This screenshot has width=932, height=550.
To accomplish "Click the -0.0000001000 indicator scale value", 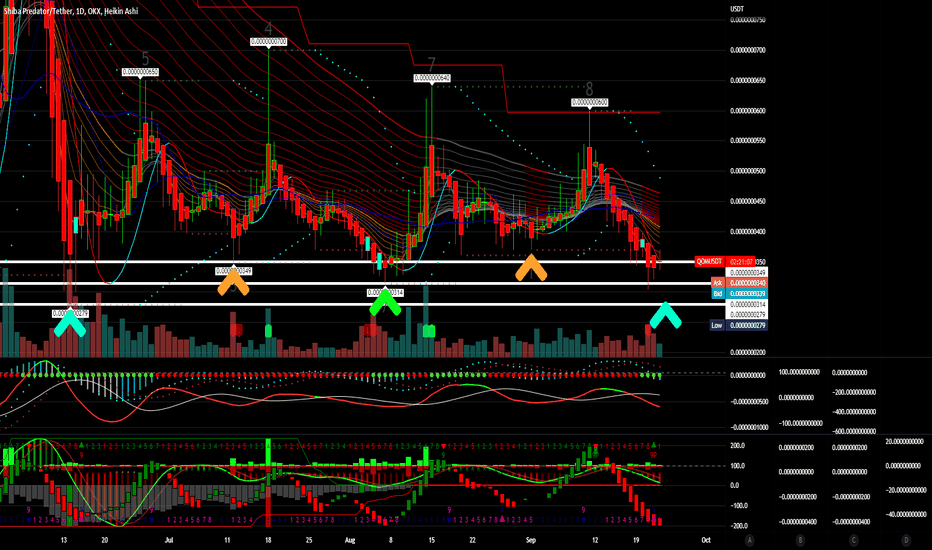I will 747,427.
